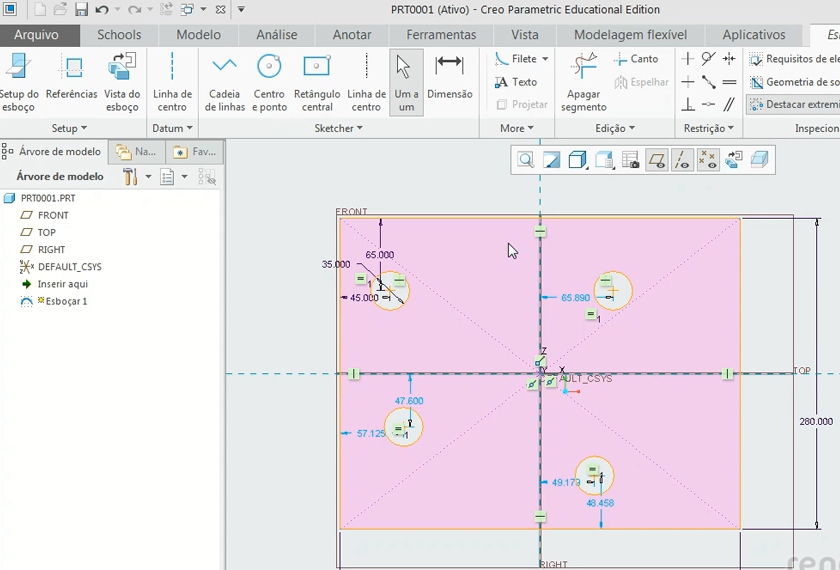The image size is (840, 570).
Task: Toggle datum axis display in graphics toolbar
Action: 682,160
